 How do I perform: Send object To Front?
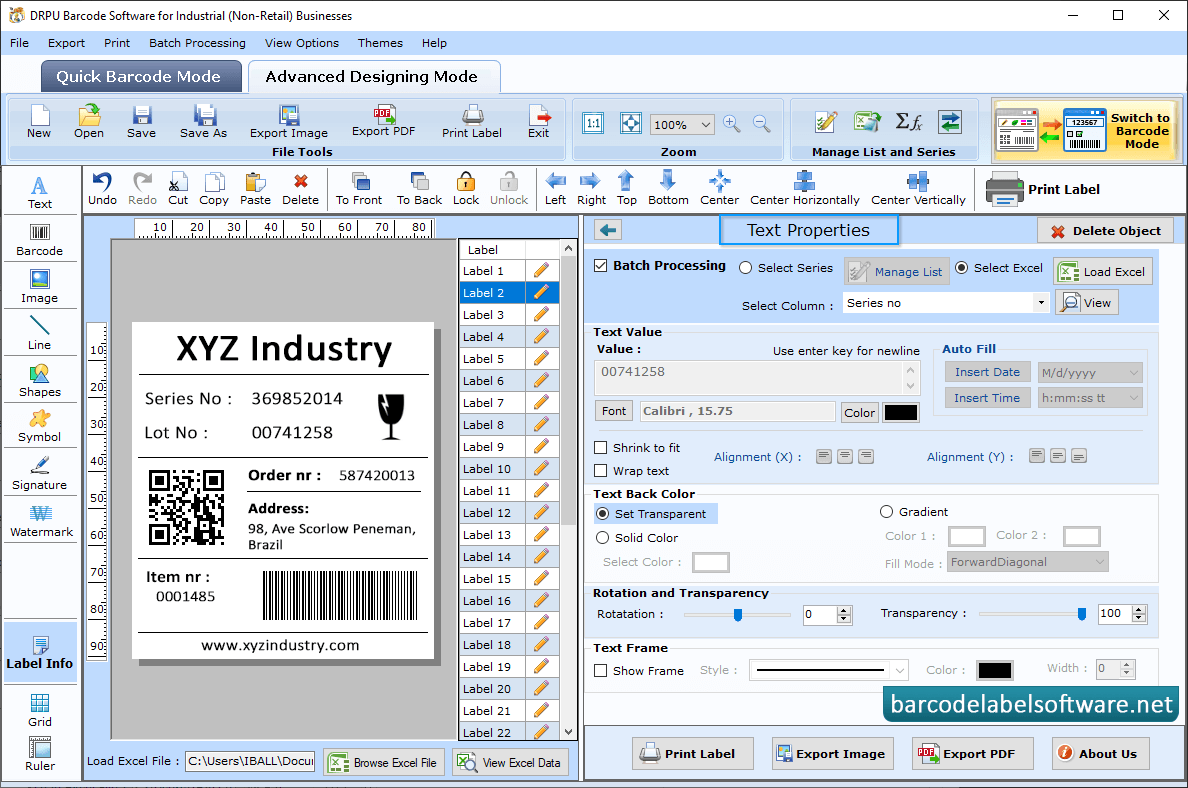tap(359, 189)
